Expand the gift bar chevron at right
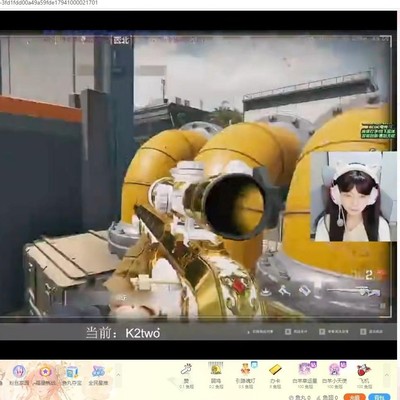 [387, 375]
